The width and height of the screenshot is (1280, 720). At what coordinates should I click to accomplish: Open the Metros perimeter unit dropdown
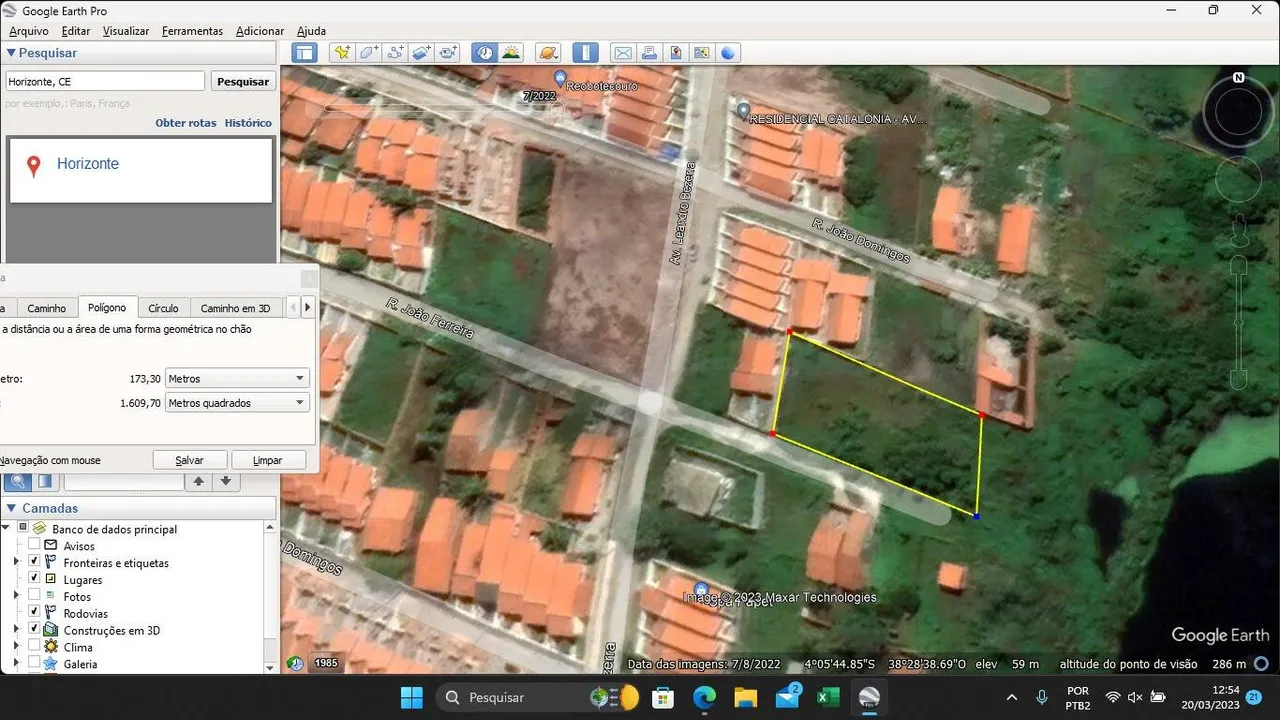(237, 379)
